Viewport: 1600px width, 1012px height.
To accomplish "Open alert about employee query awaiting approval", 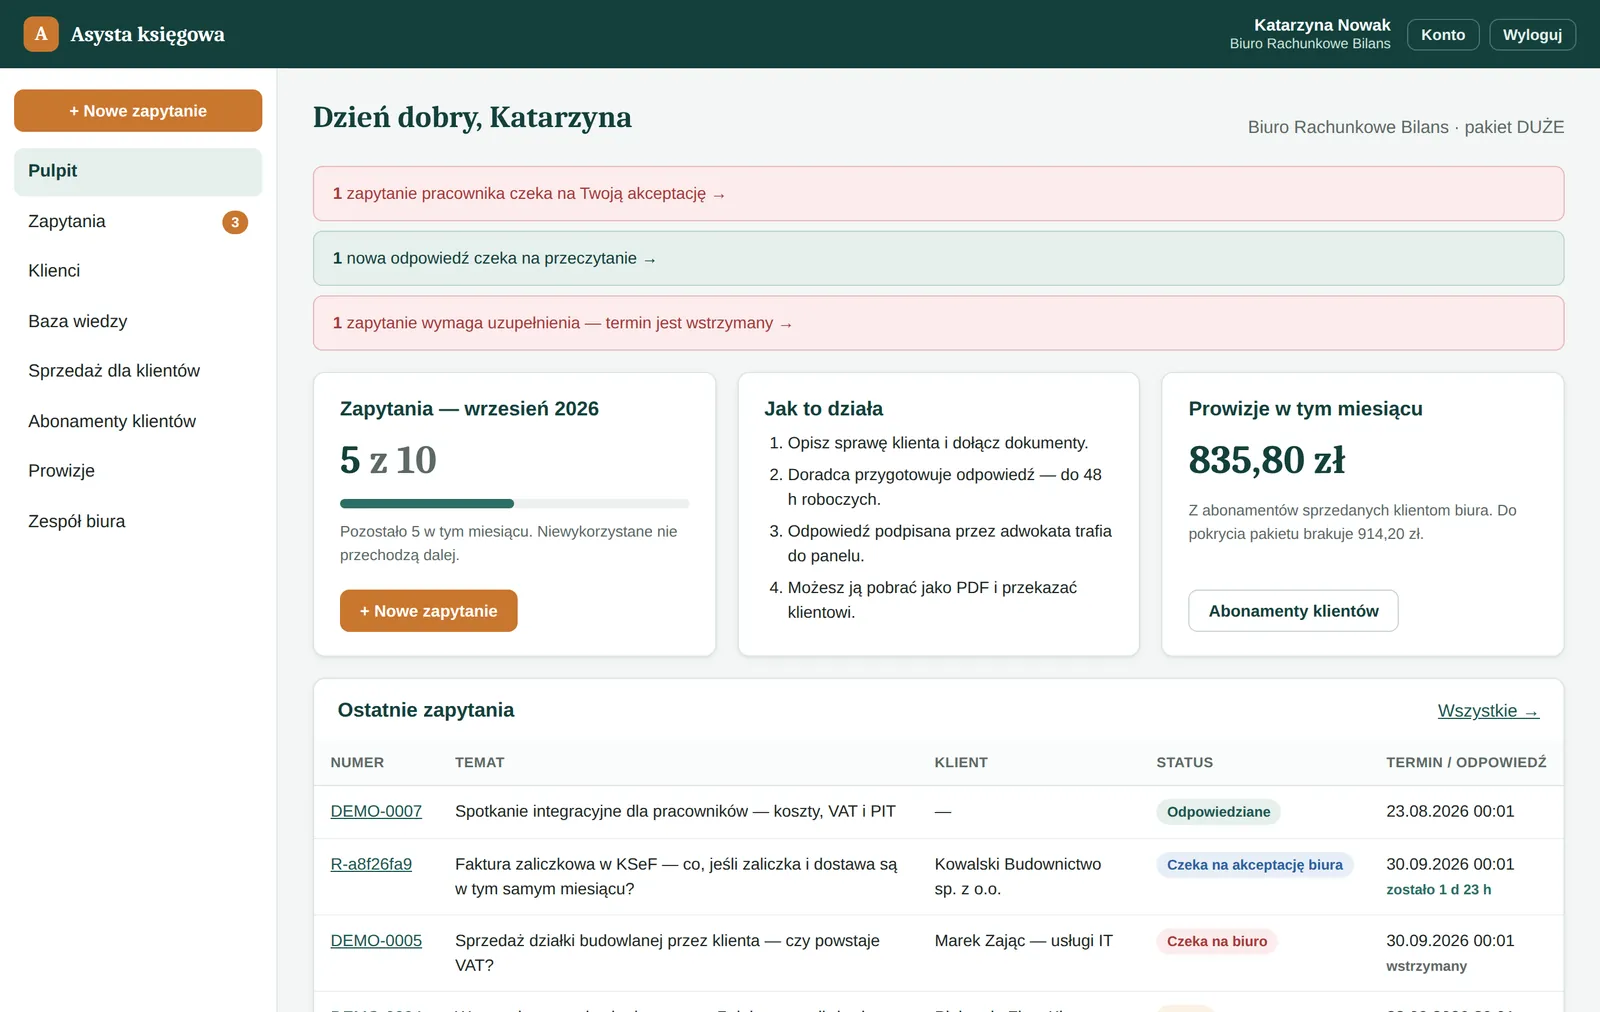I will (938, 194).
